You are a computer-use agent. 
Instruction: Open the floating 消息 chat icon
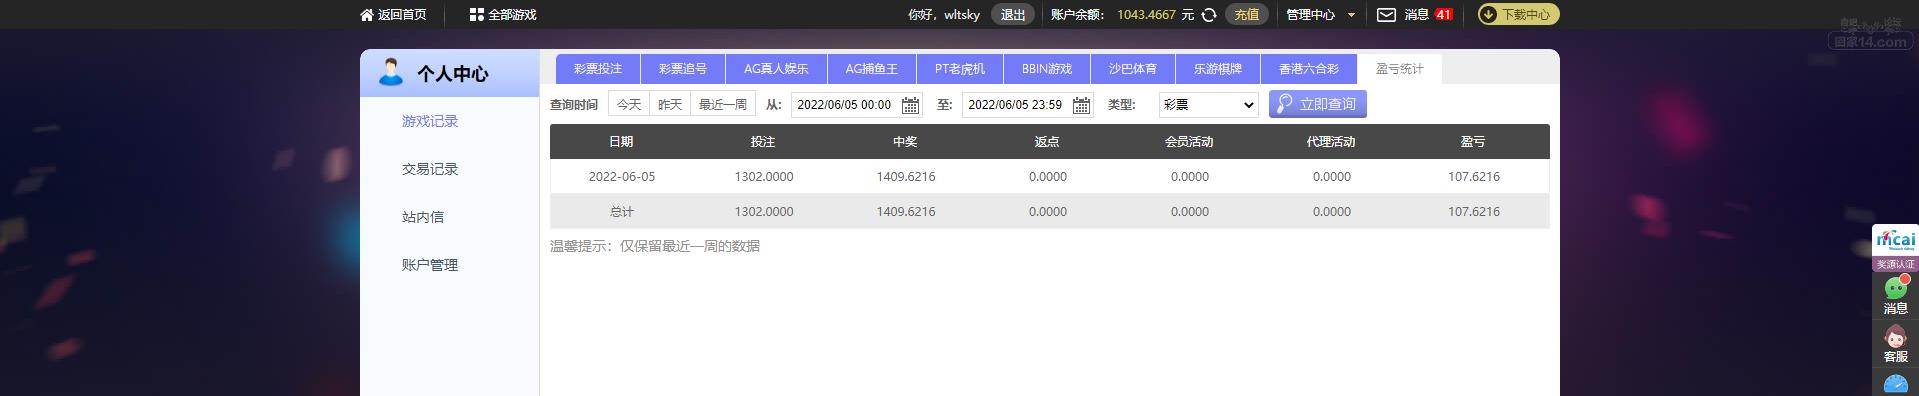(x=1896, y=289)
